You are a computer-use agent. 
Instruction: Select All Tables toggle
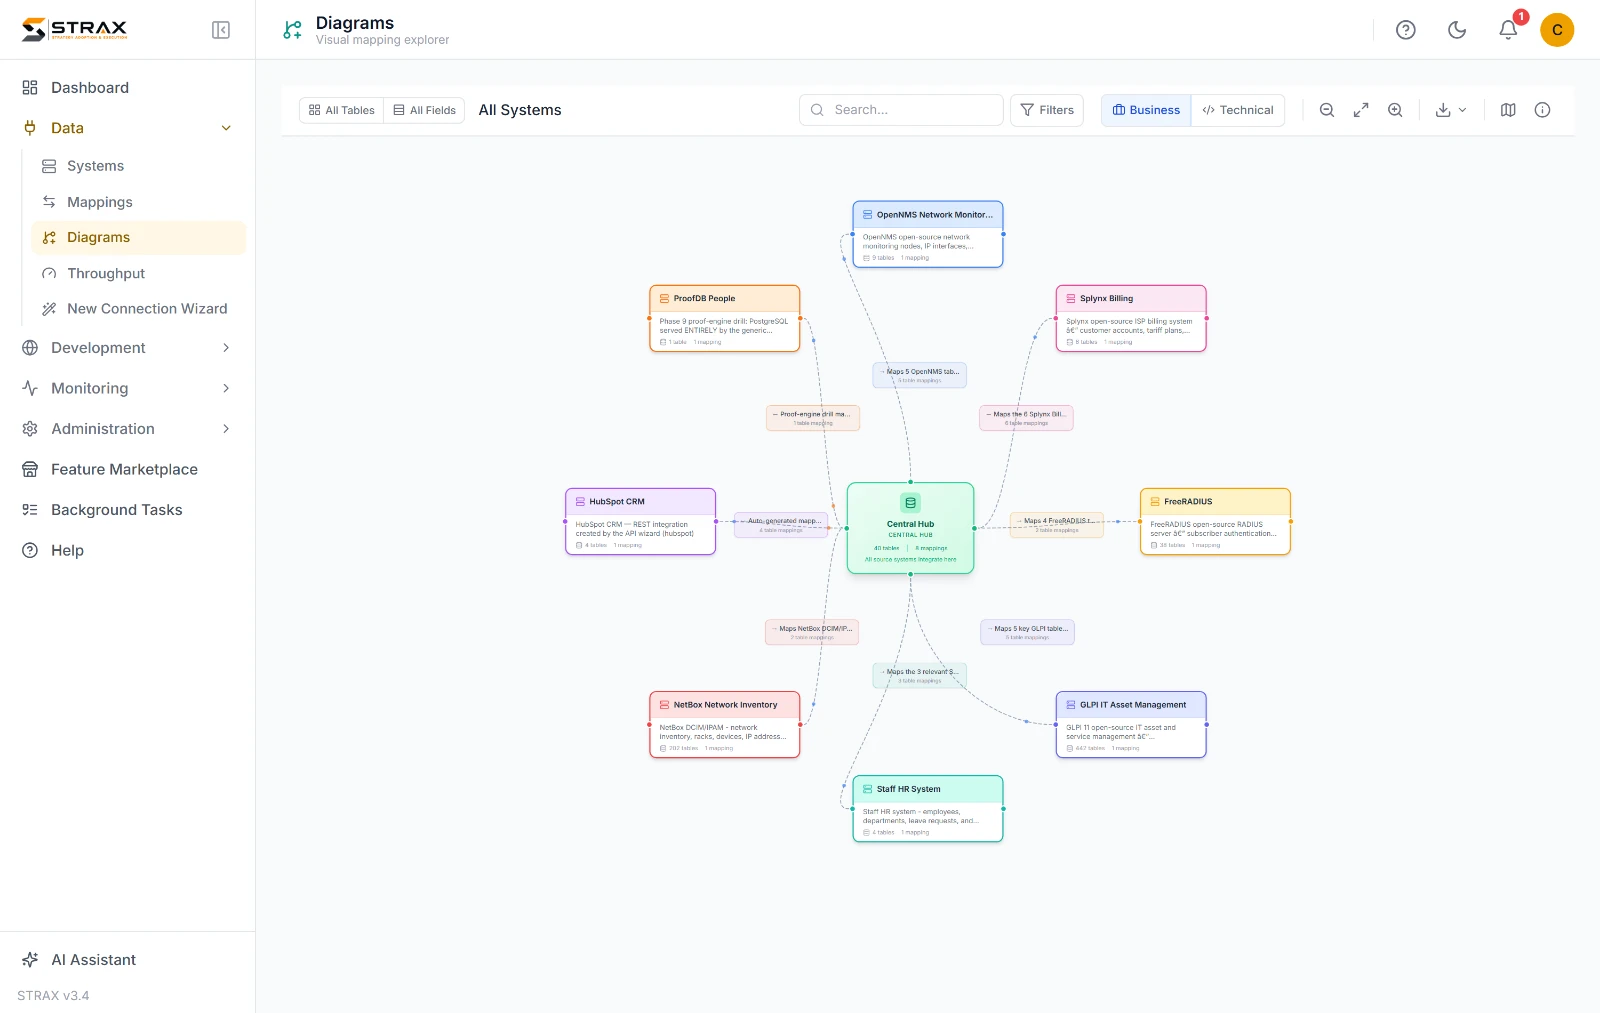tap(342, 110)
